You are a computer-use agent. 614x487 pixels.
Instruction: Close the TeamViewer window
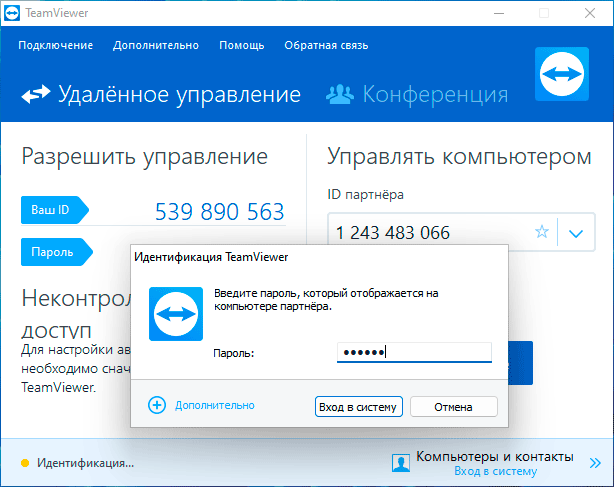[x=590, y=13]
